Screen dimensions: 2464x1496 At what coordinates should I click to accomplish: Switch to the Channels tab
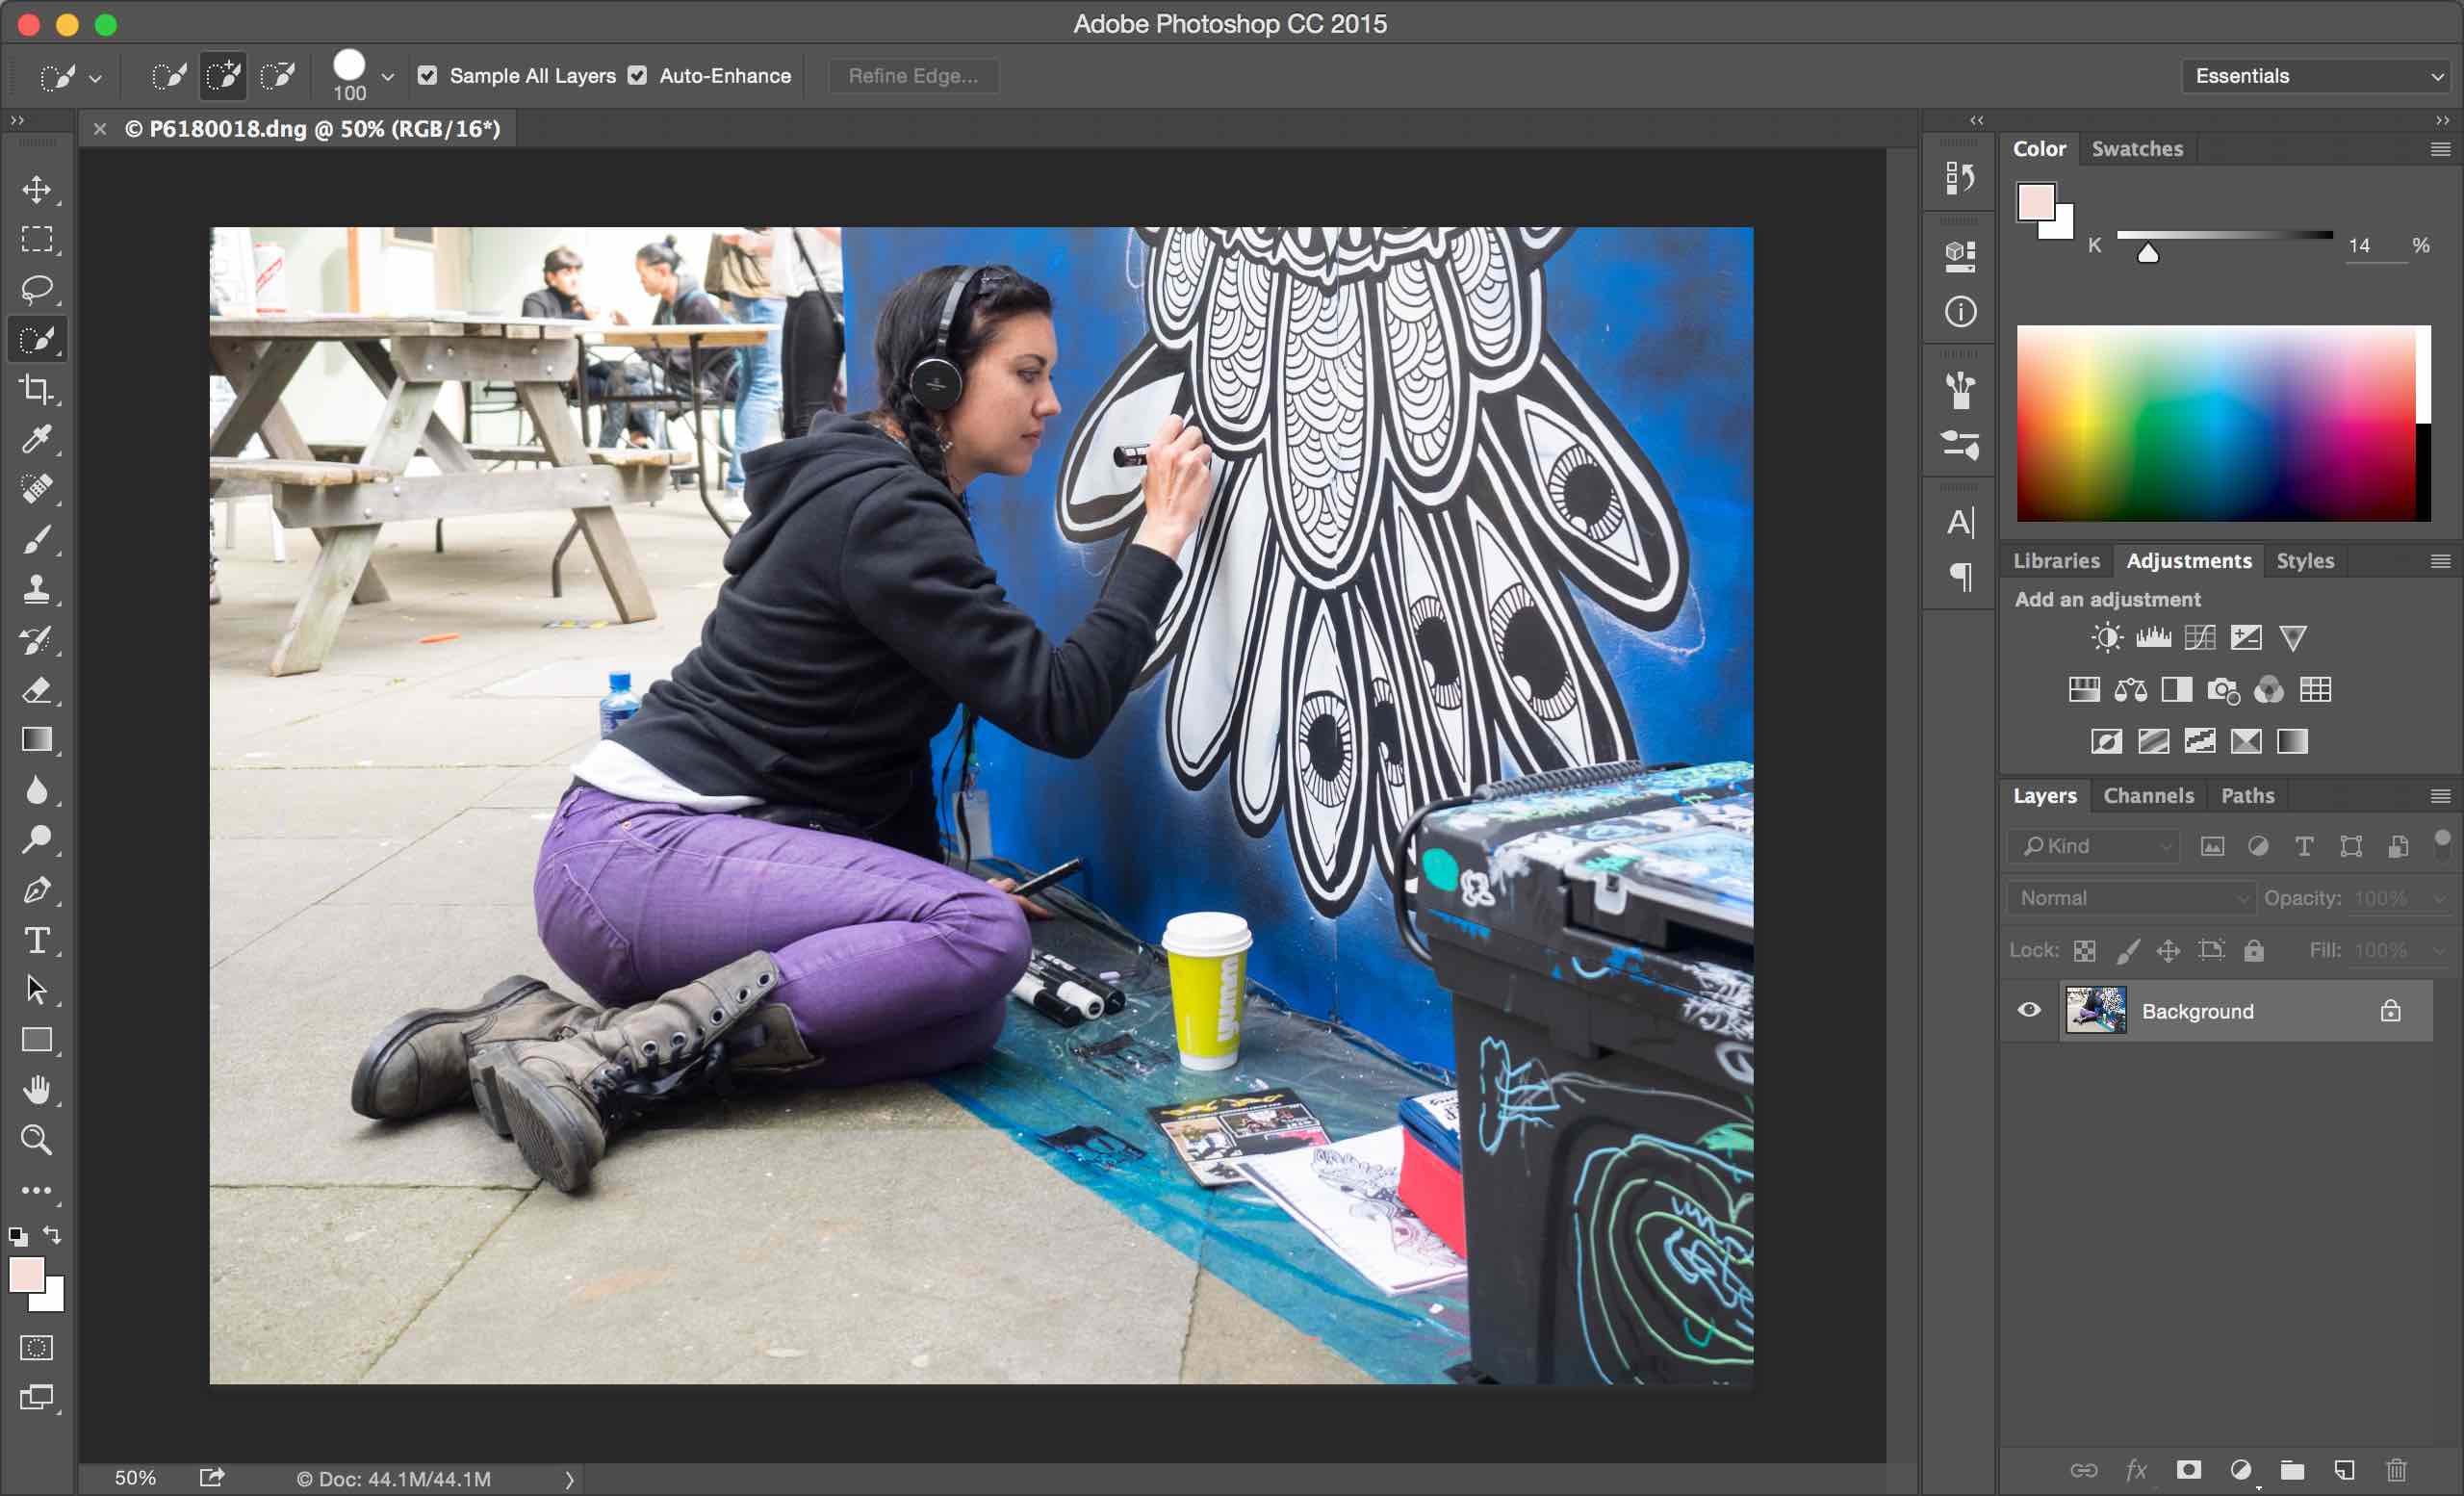point(2148,795)
